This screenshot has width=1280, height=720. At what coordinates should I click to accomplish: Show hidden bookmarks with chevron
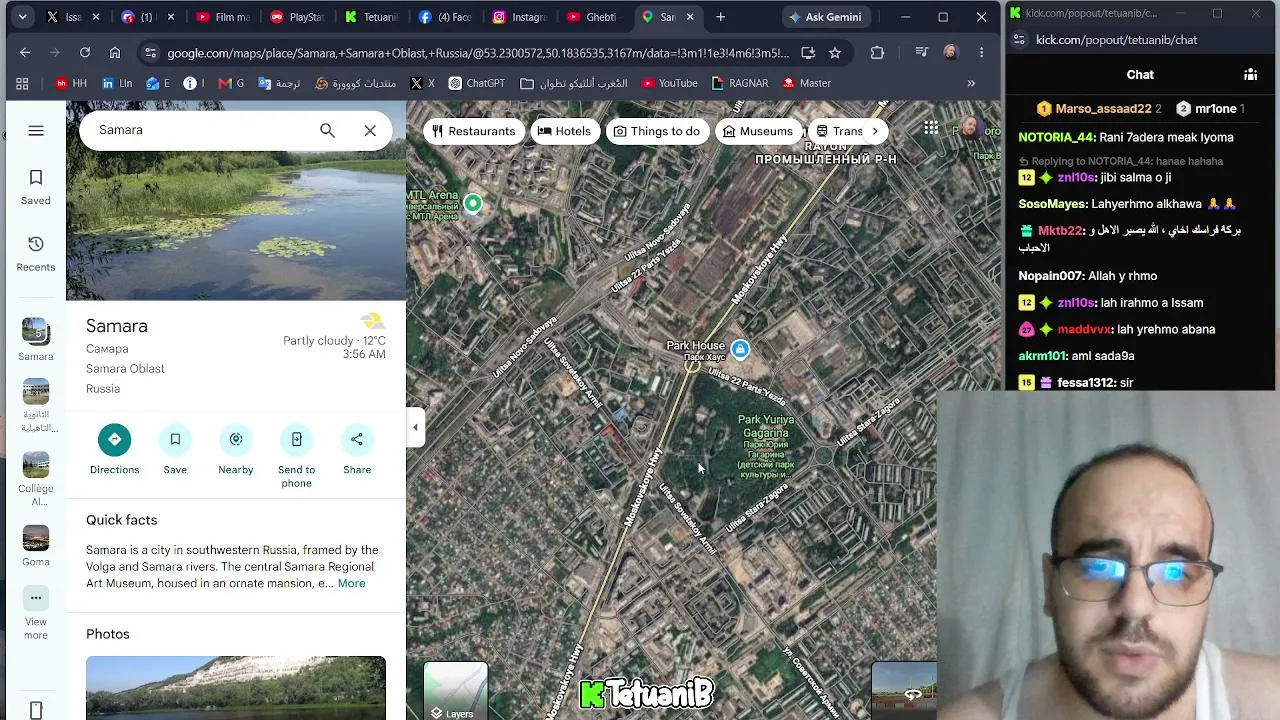click(x=971, y=83)
